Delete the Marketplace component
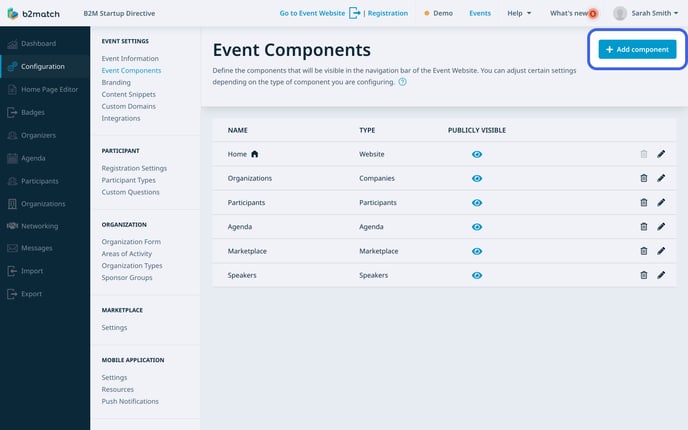688x430 pixels. pos(644,251)
